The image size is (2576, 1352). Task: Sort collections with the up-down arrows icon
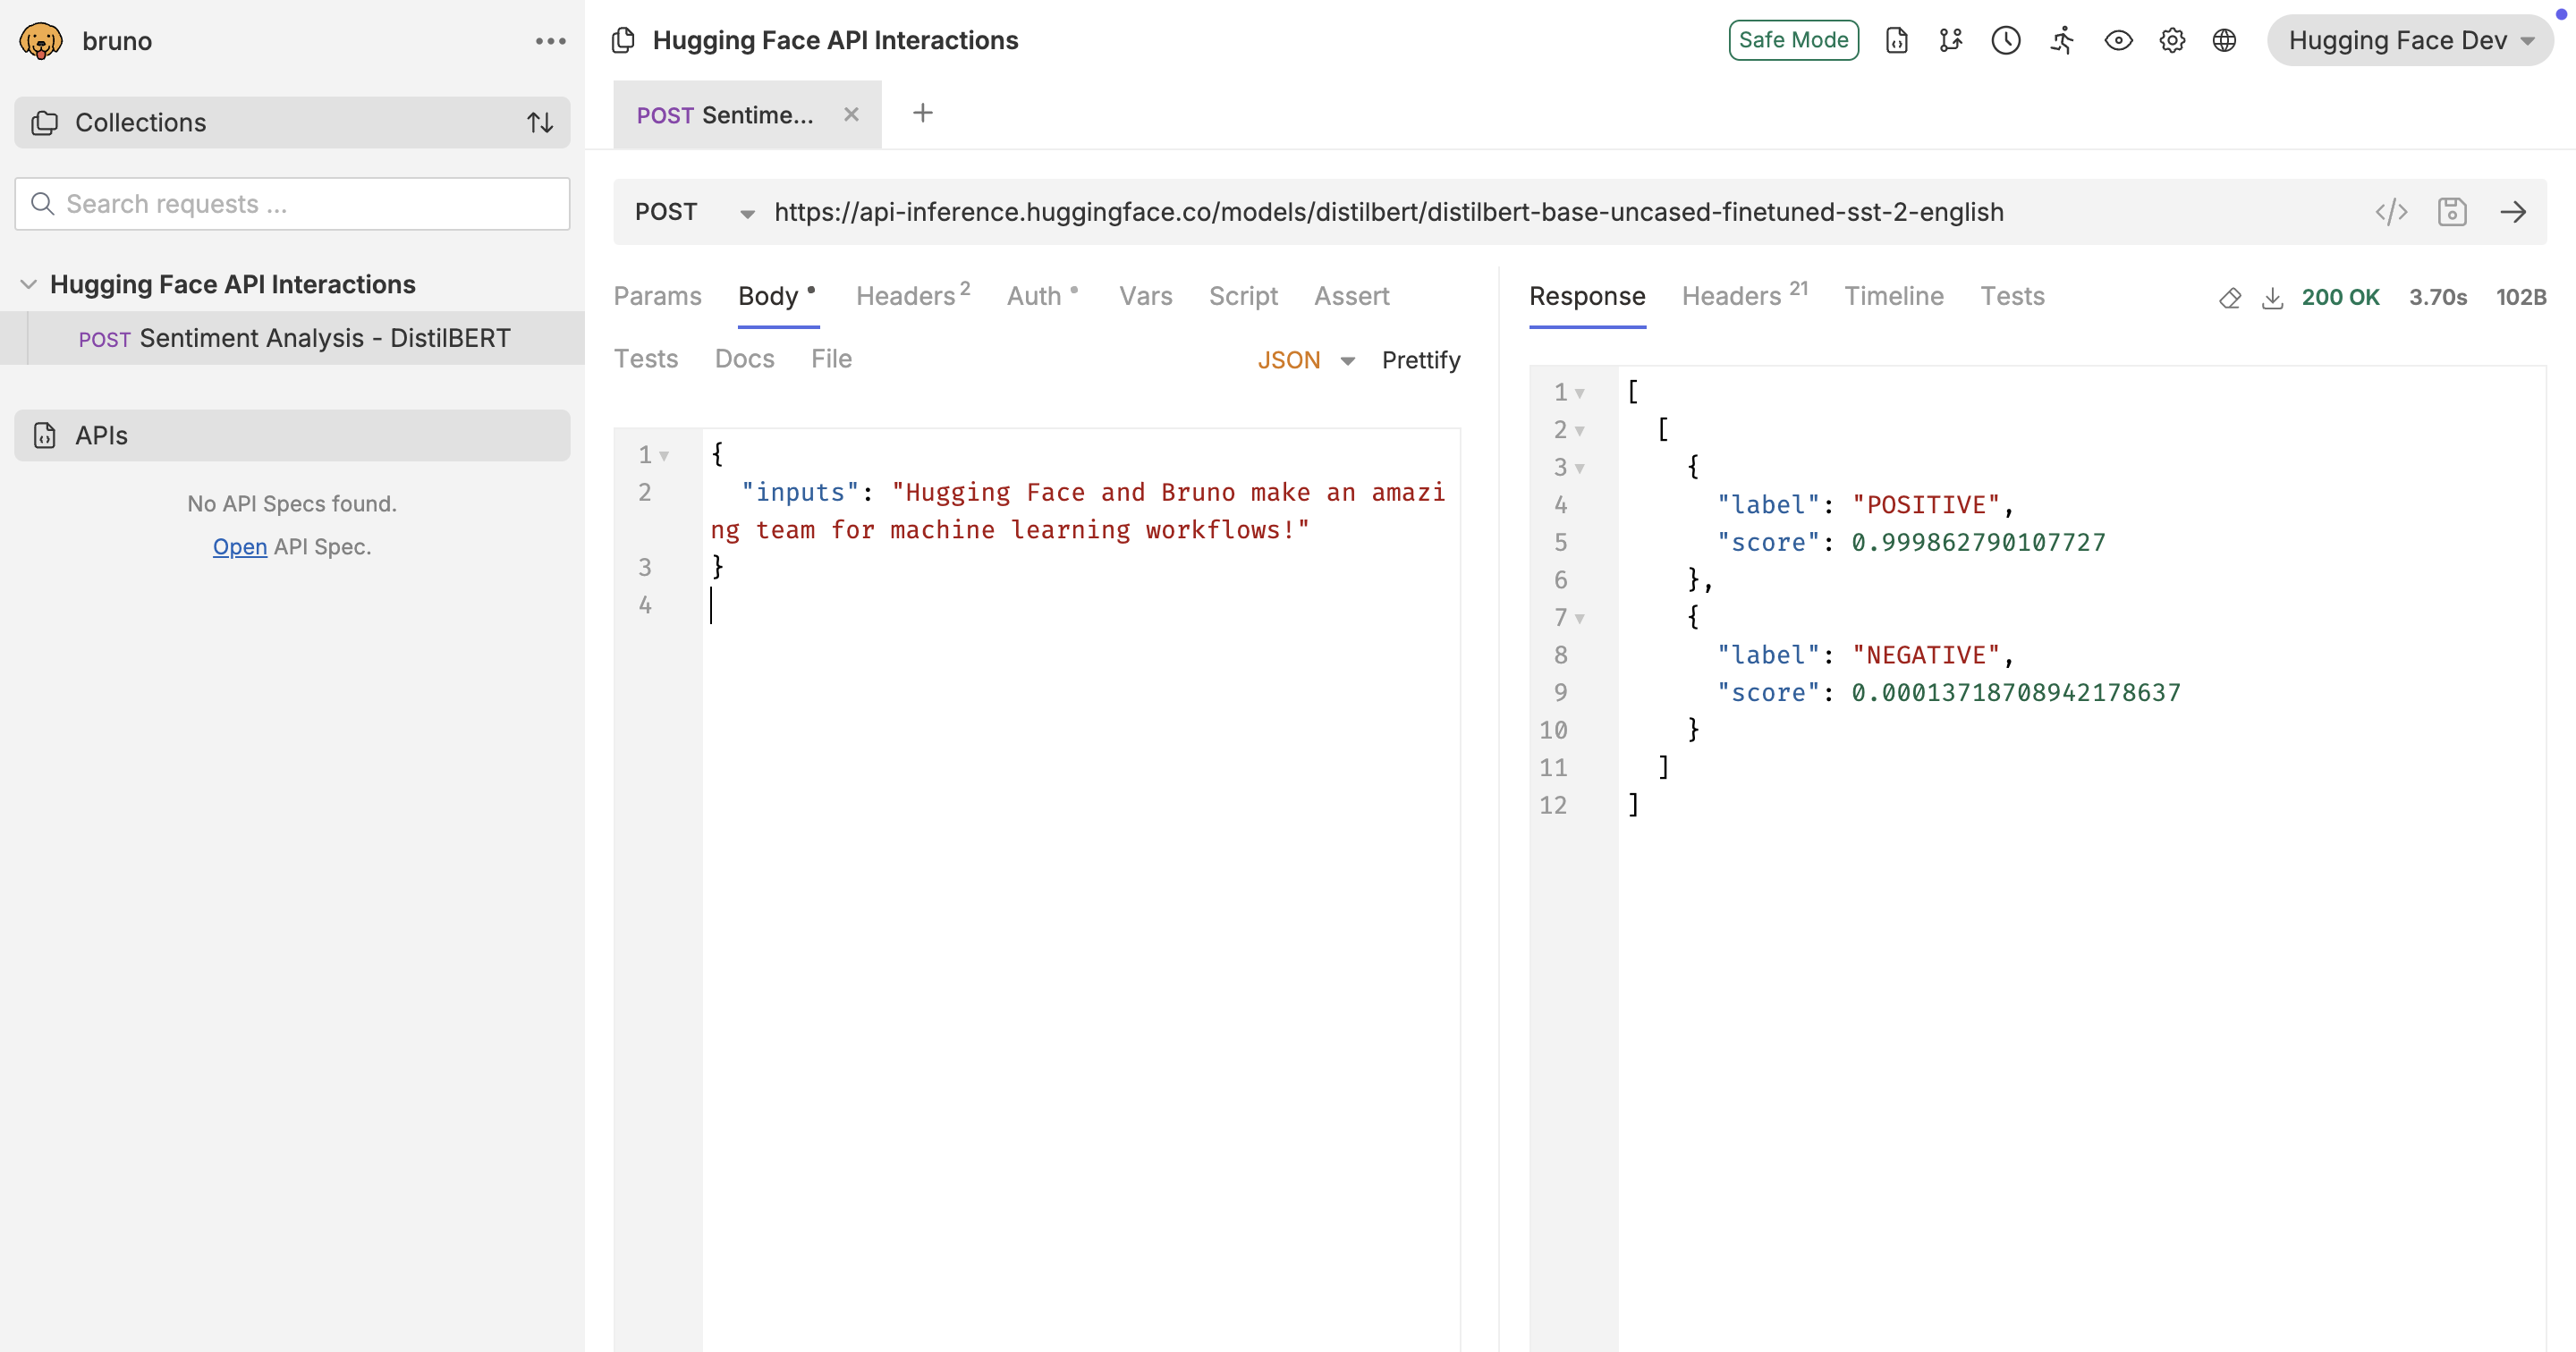point(540,123)
